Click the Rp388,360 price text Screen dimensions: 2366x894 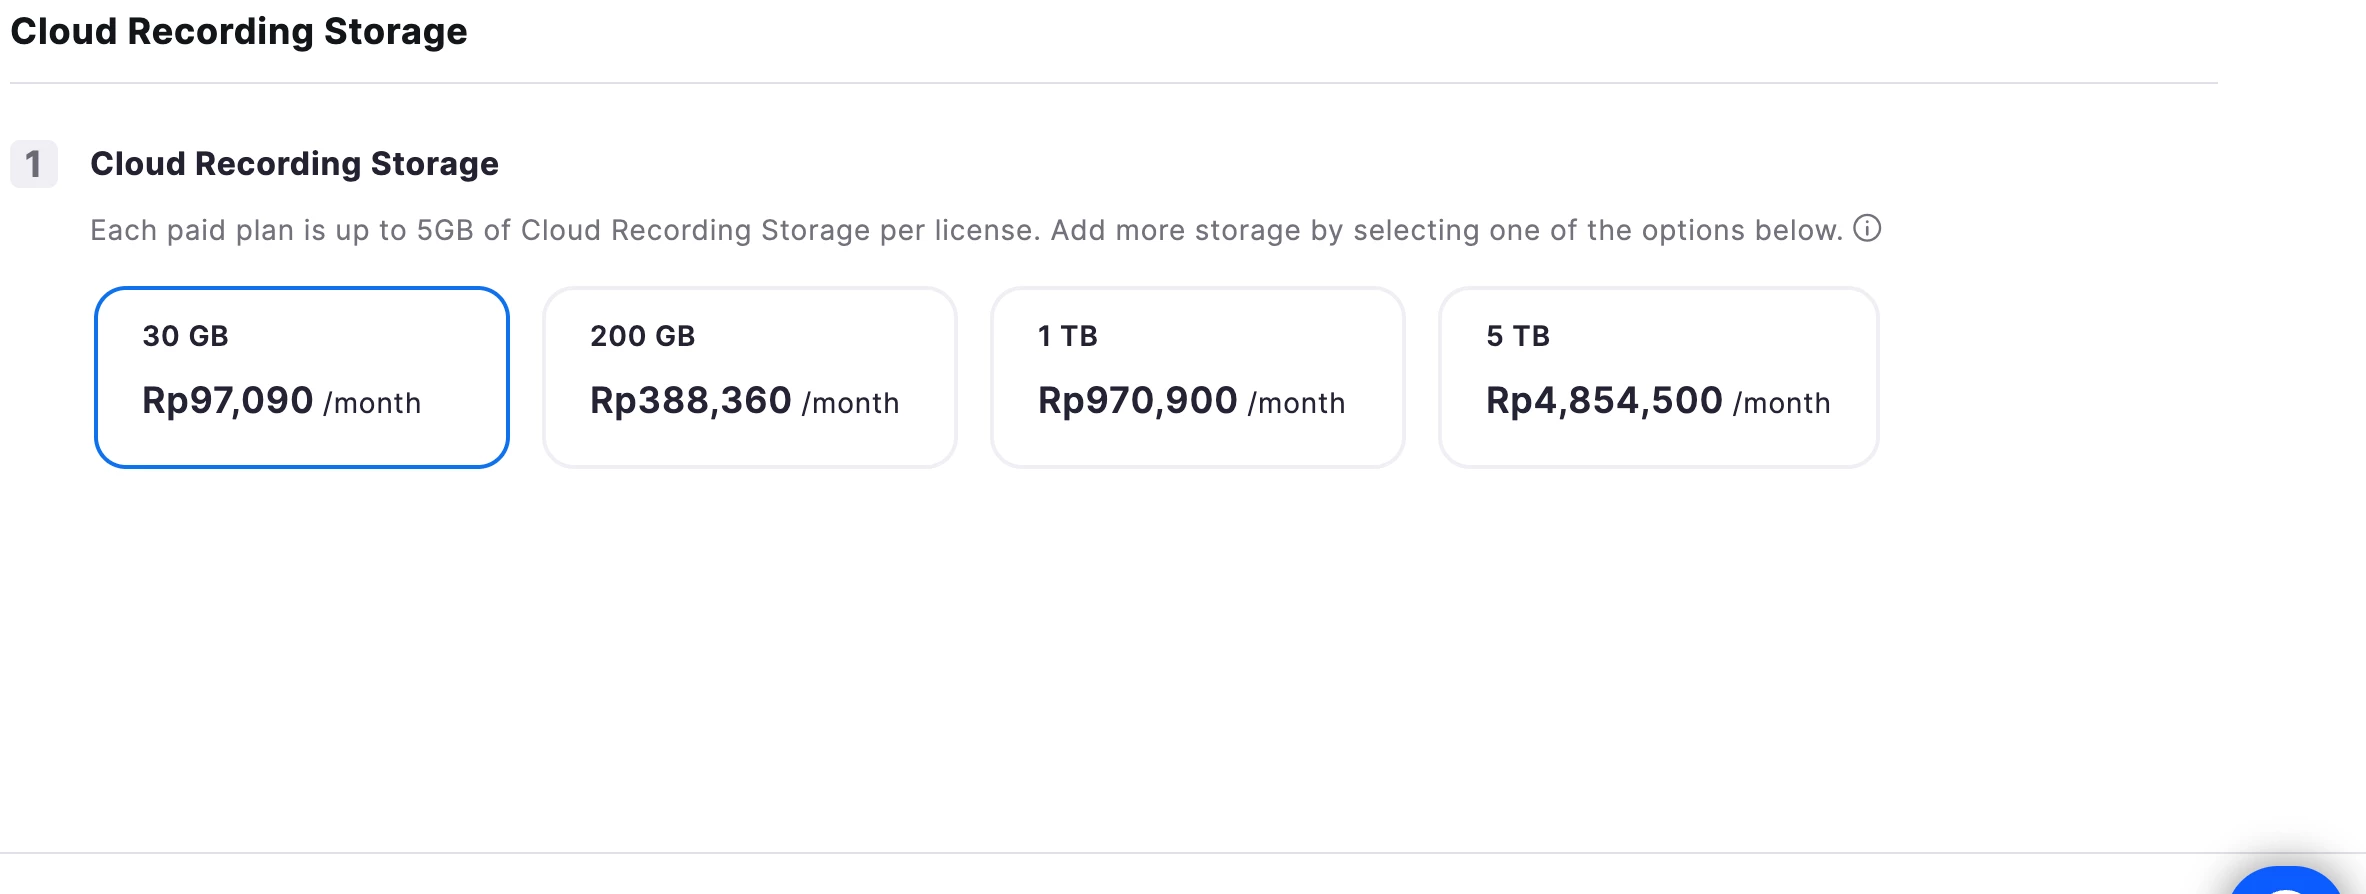point(691,401)
